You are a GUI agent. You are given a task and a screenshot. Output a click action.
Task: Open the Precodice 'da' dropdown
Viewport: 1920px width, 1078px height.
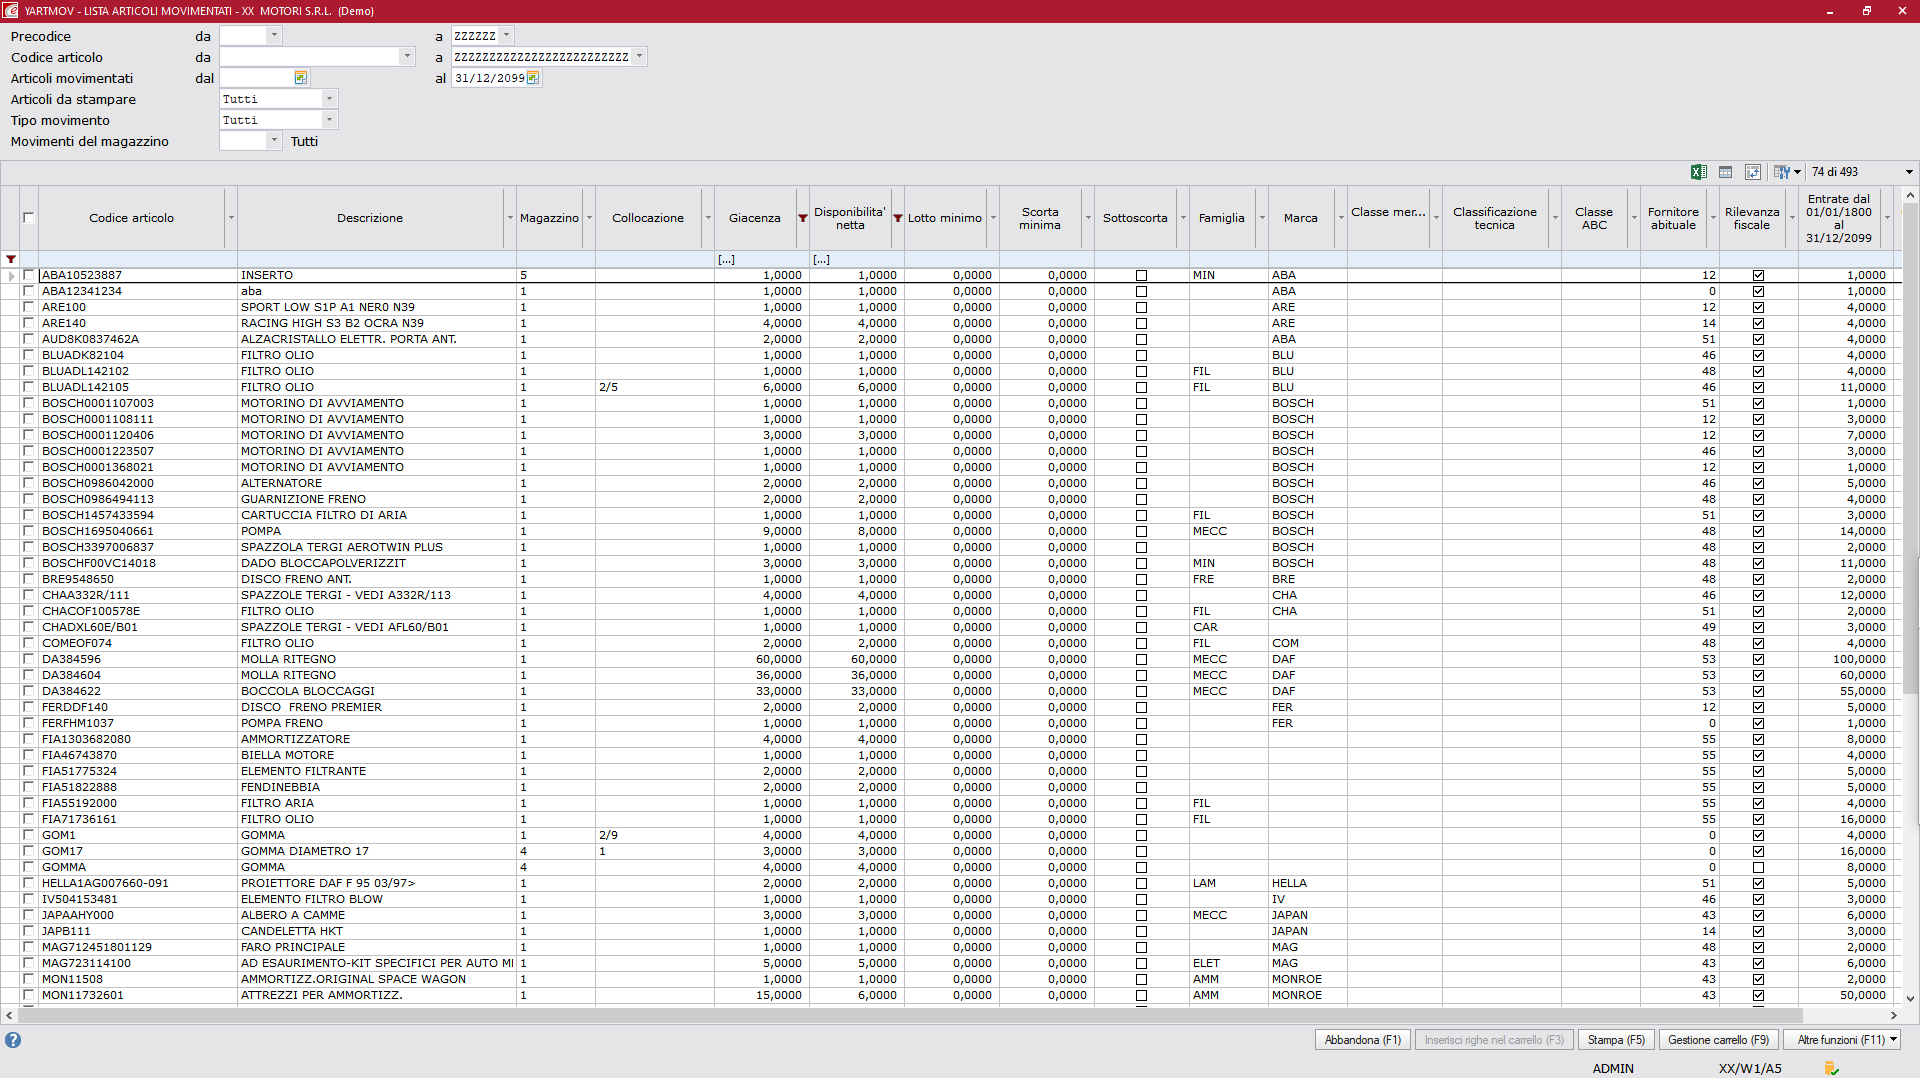[275, 35]
